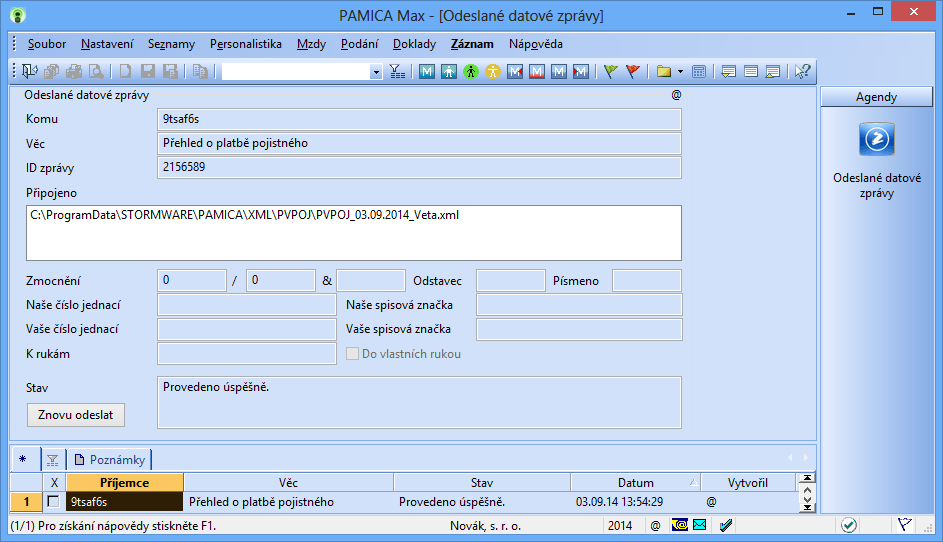Viewport: 943px width, 542px height.
Task: Toggle the X checkbox in row 9tsaf6s
Action: [x=54, y=501]
